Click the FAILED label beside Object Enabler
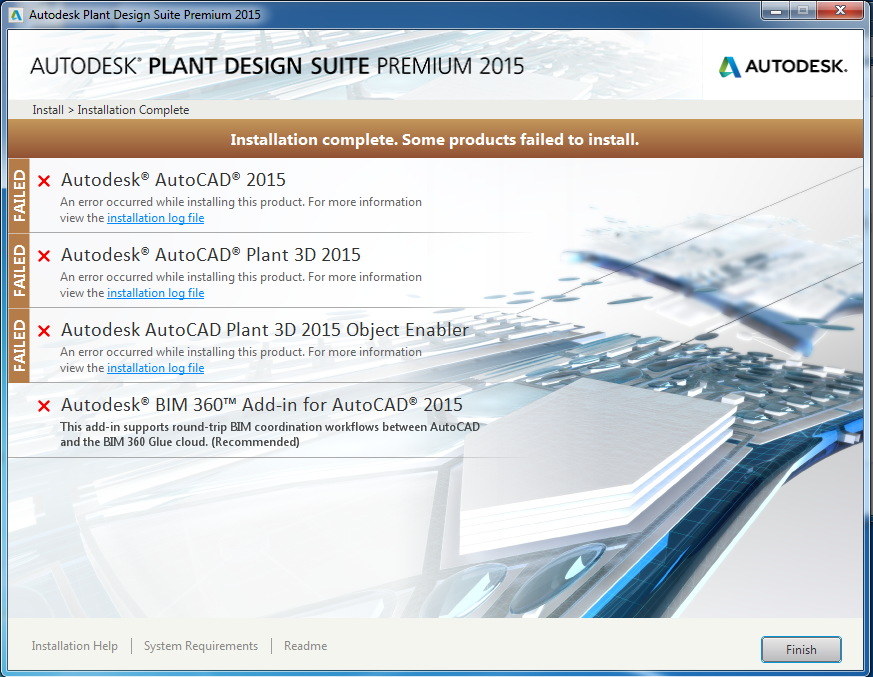 tap(19, 345)
